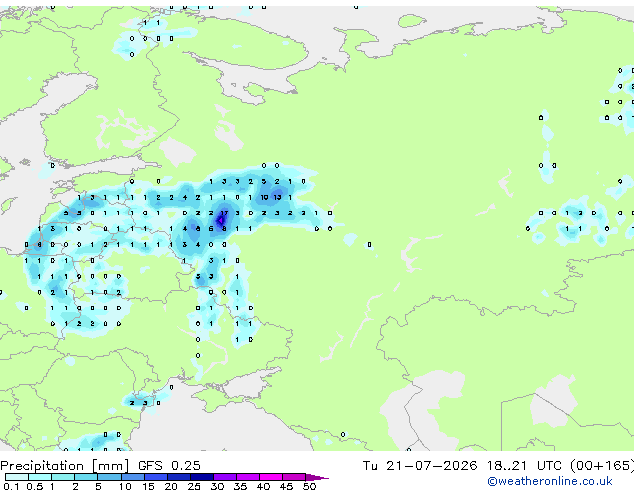634x490 pixels.
Task: Select the 45–50 mm magenta legend swatch
Action: click(294, 477)
